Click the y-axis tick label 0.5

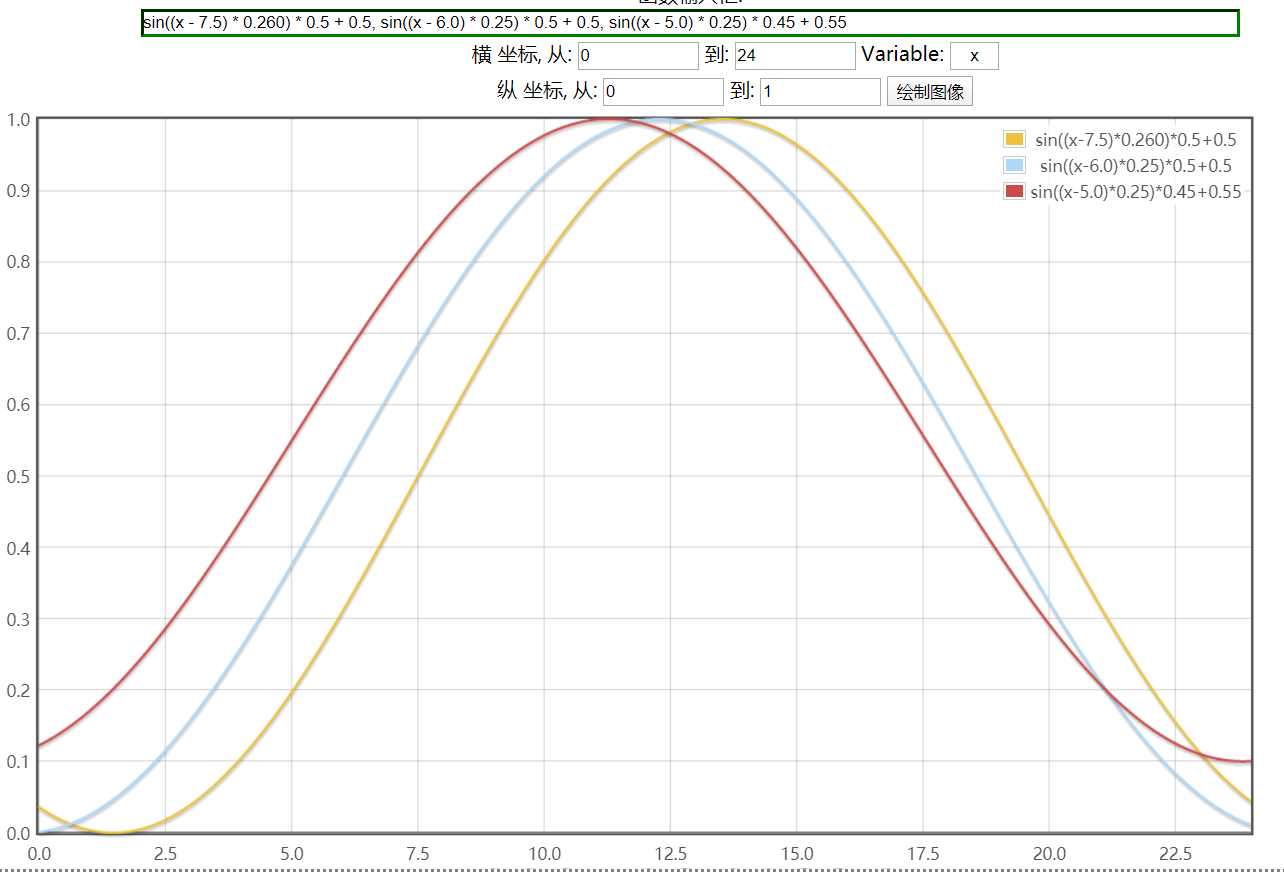(x=19, y=476)
